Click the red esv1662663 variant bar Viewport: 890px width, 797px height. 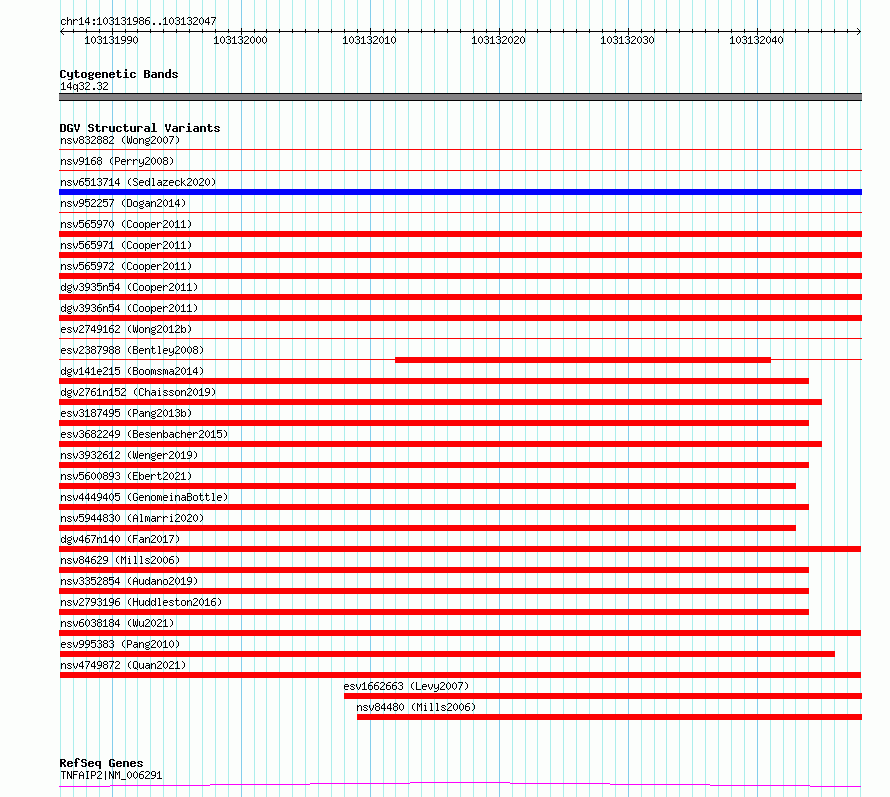click(x=603, y=696)
